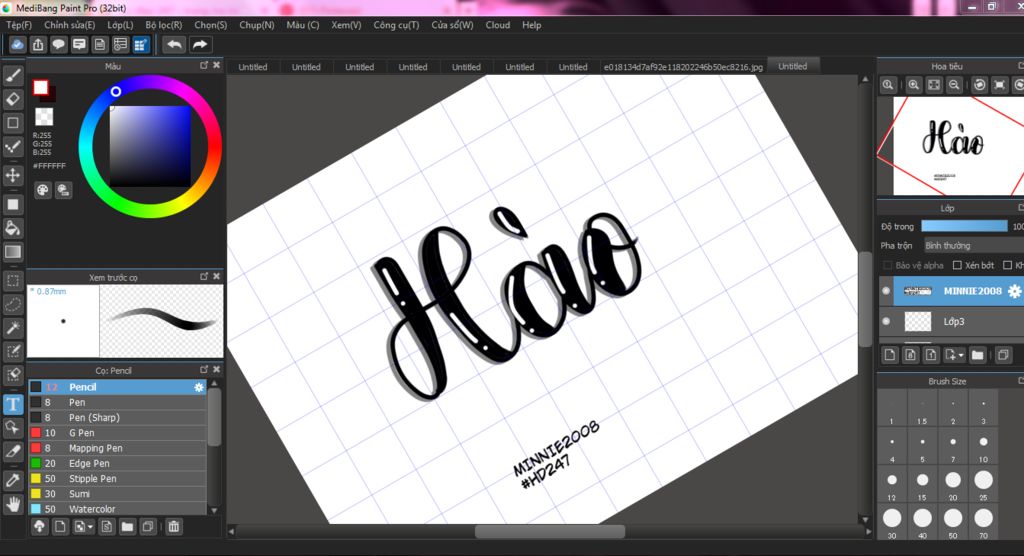1024x556 pixels.
Task: Select the Sumi brush
Action: pyautogui.click(x=118, y=494)
